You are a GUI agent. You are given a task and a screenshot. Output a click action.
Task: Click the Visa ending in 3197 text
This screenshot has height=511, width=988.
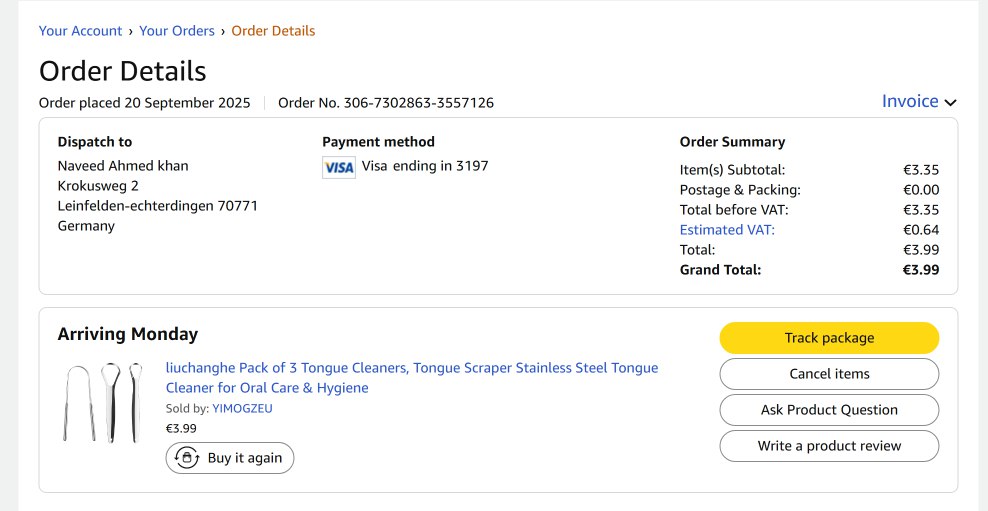(x=425, y=166)
